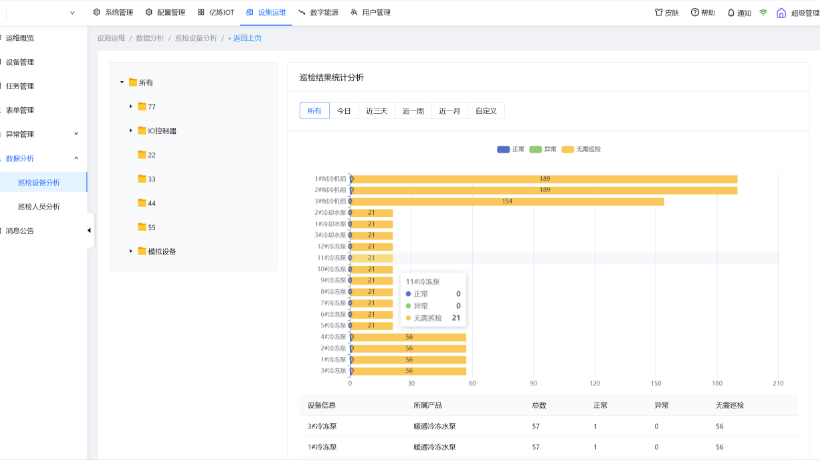820x460 pixels.
Task: Click the folder icon for 模拟设备
Action: pyautogui.click(x=142, y=251)
